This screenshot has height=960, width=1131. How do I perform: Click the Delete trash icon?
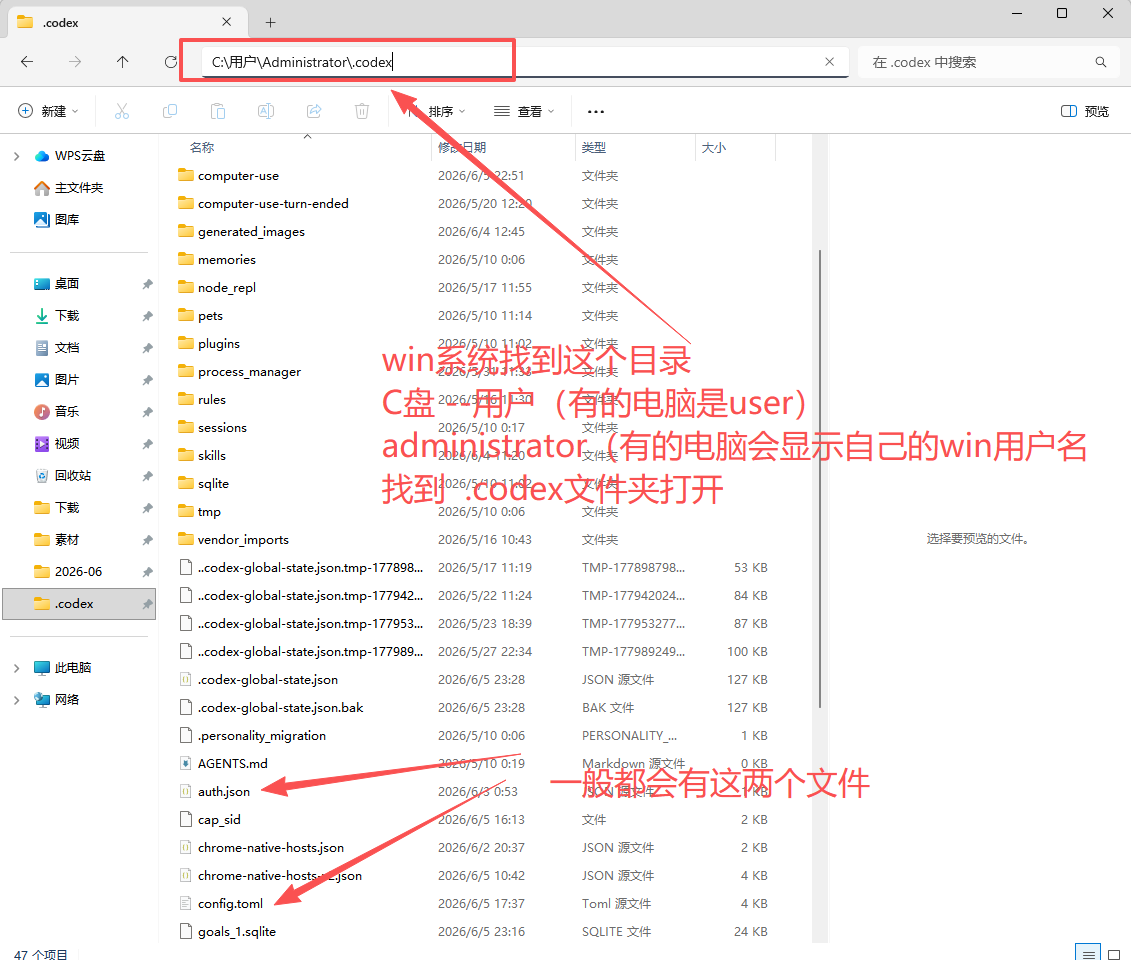click(362, 111)
